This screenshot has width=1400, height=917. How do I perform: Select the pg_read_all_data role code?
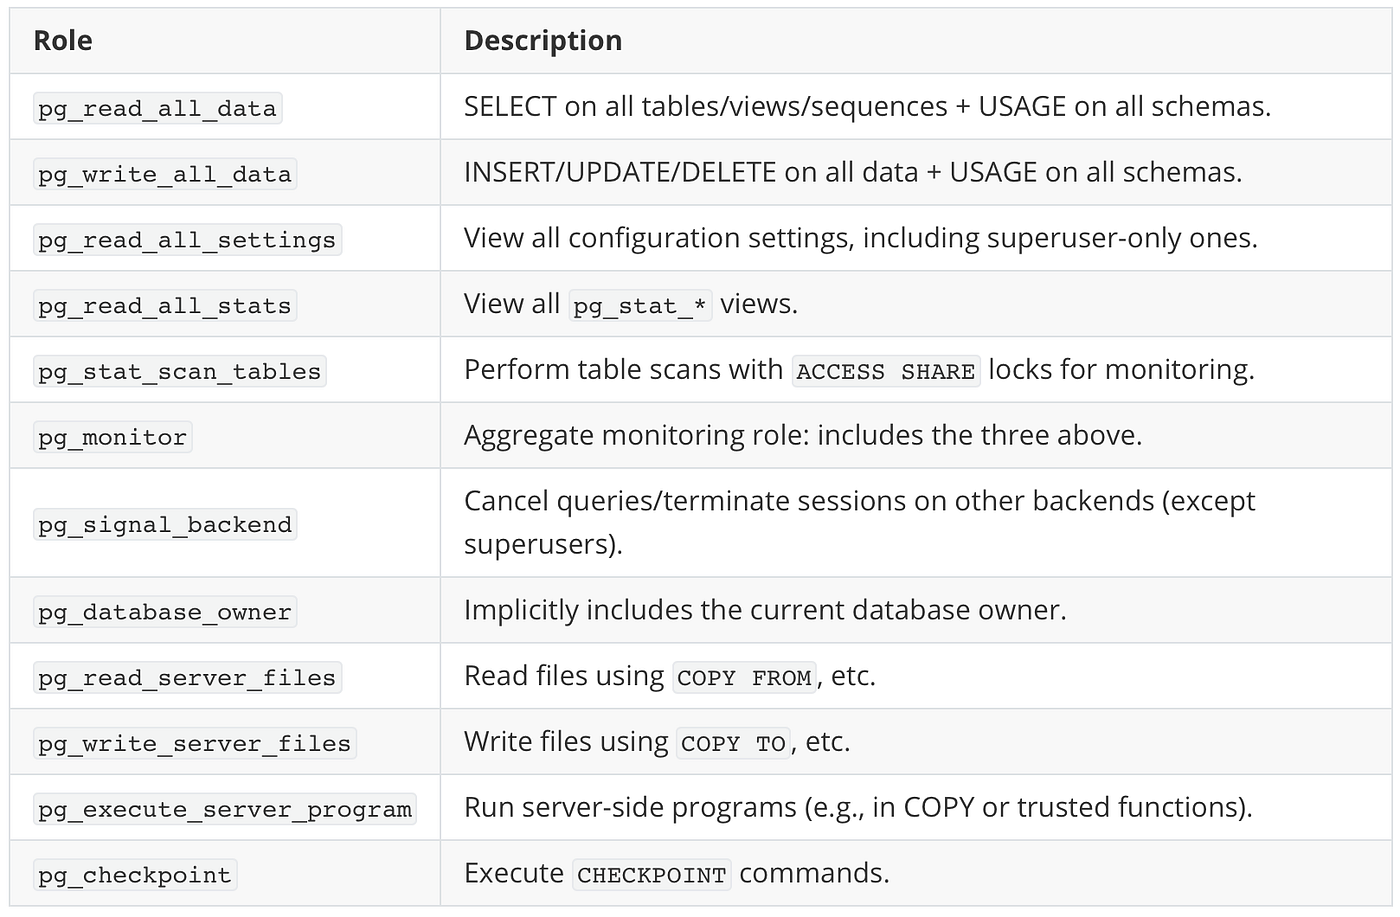click(157, 108)
